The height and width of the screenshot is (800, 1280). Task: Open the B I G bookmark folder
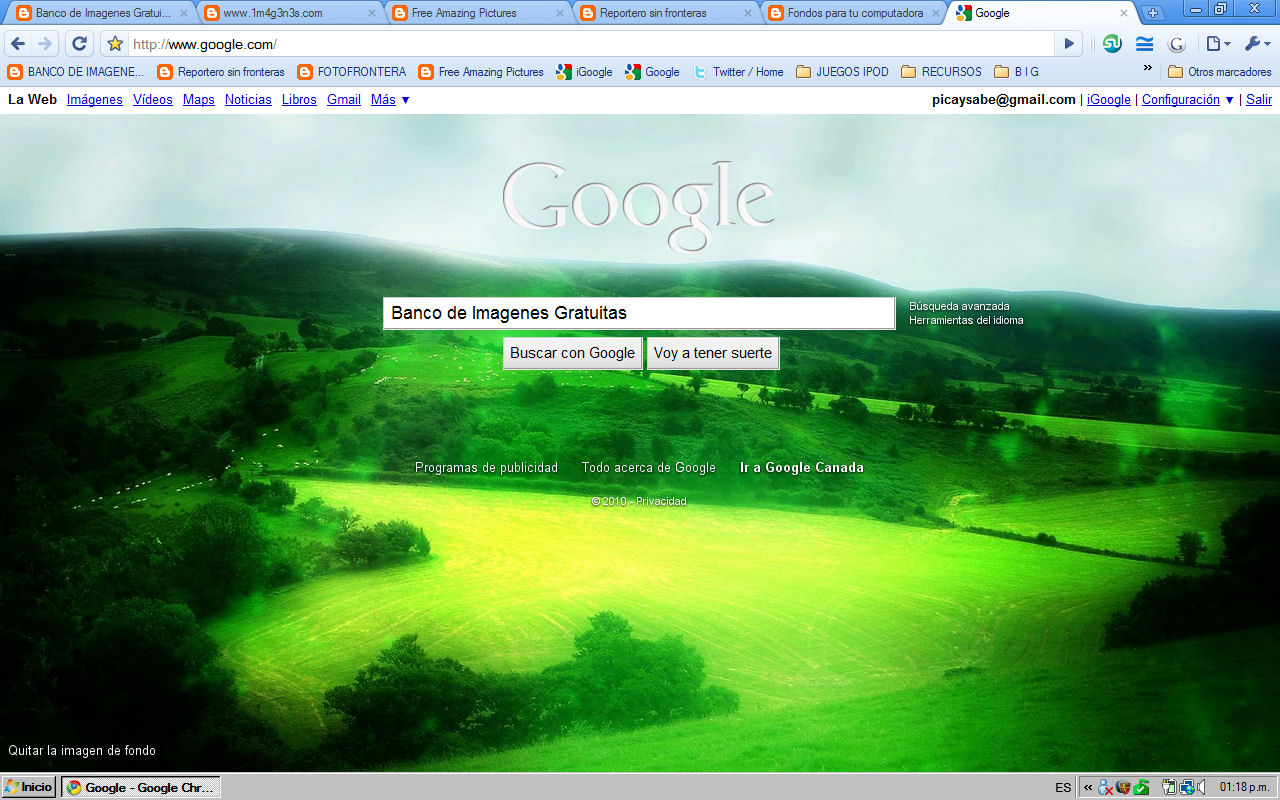coord(1016,72)
